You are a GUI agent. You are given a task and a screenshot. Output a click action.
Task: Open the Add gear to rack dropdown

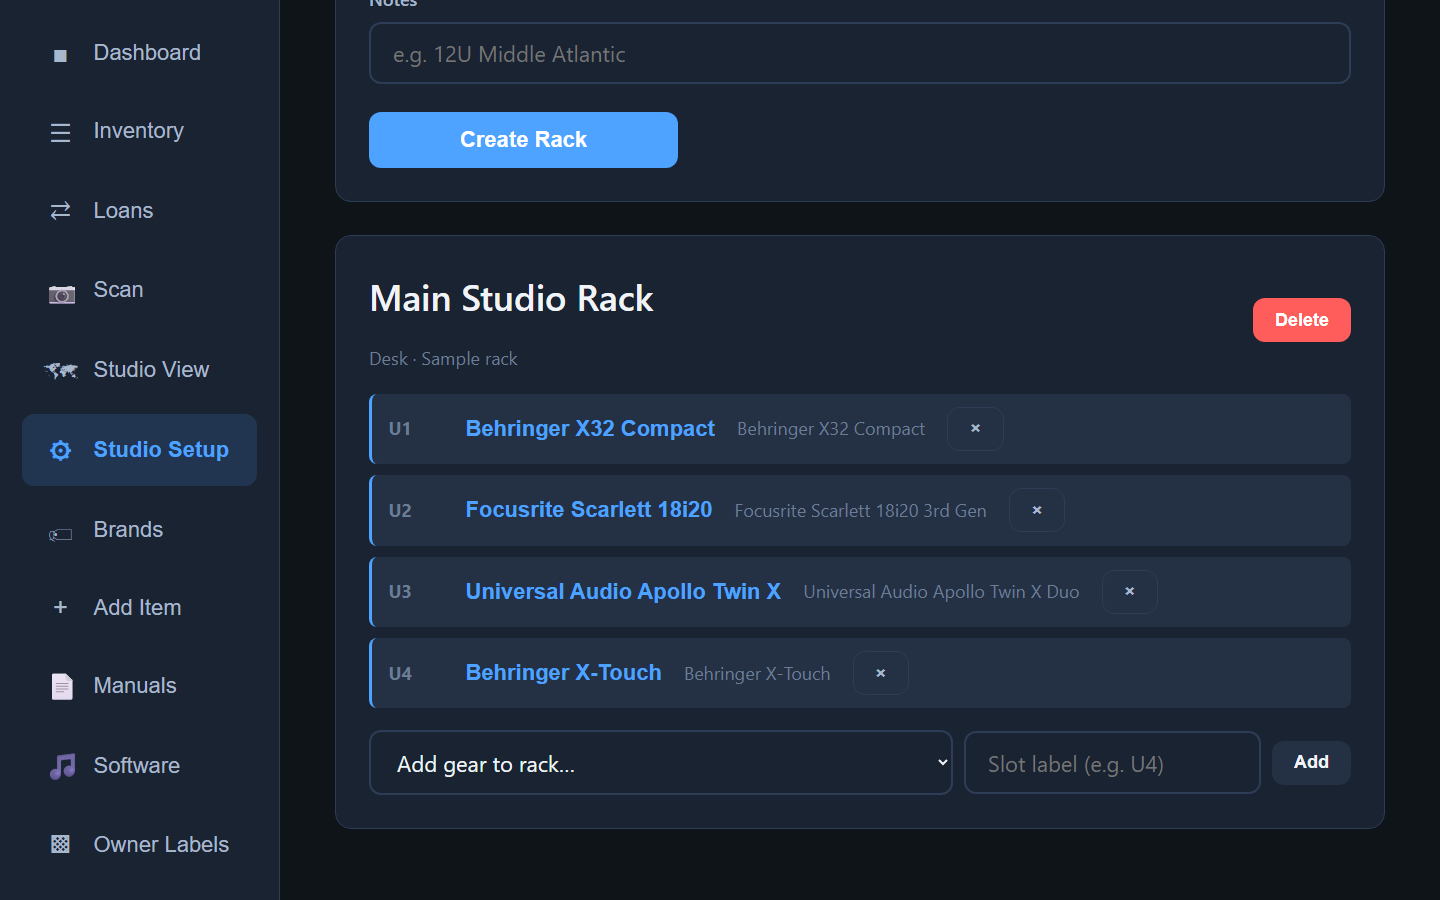(x=660, y=763)
